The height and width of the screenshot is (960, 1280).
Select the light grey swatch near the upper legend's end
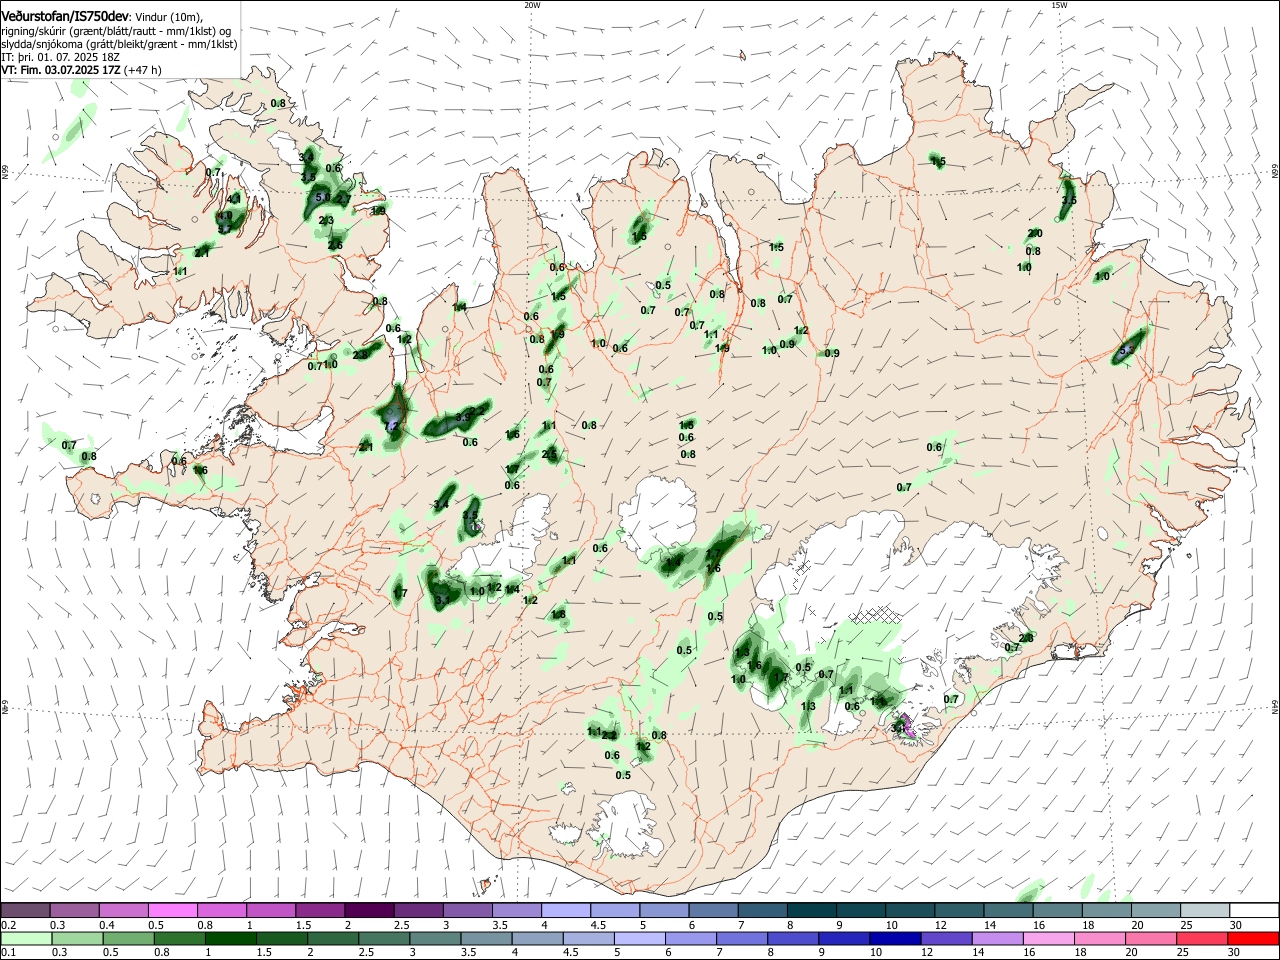(x=1206, y=911)
